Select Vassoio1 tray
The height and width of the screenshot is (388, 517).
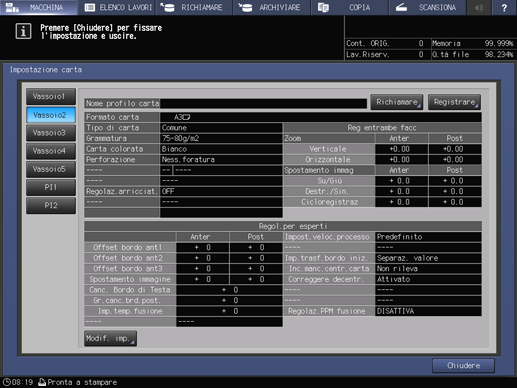tap(51, 97)
